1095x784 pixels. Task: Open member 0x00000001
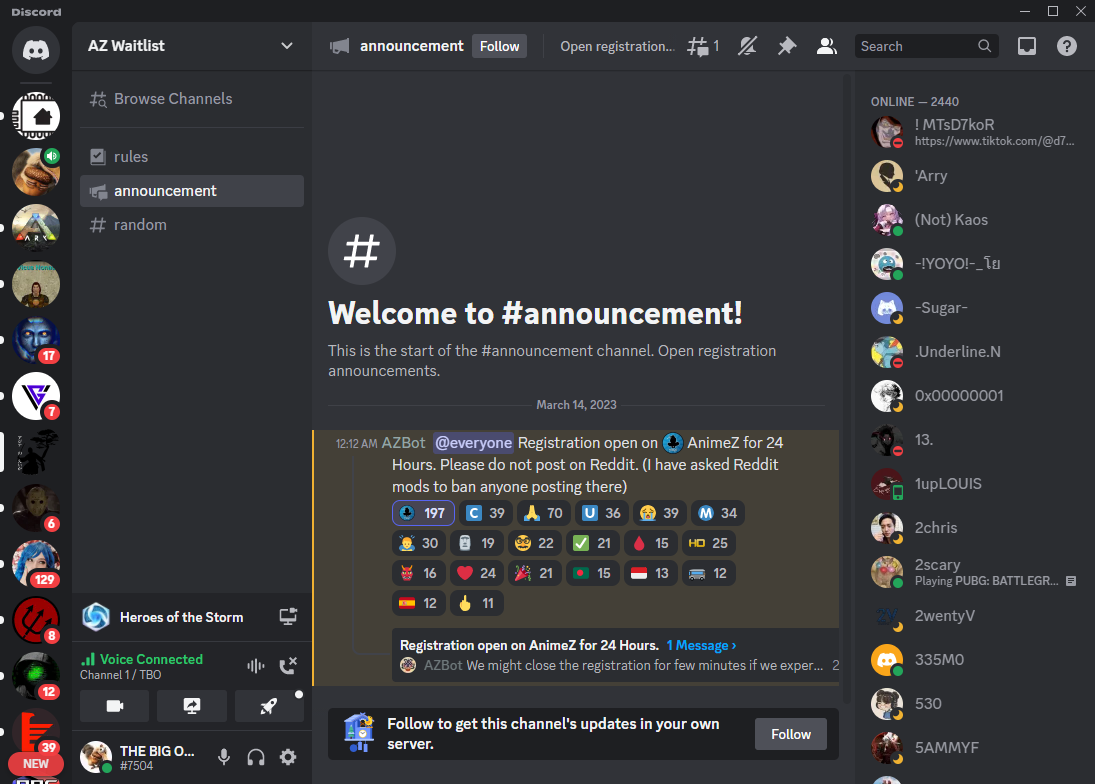click(973, 395)
